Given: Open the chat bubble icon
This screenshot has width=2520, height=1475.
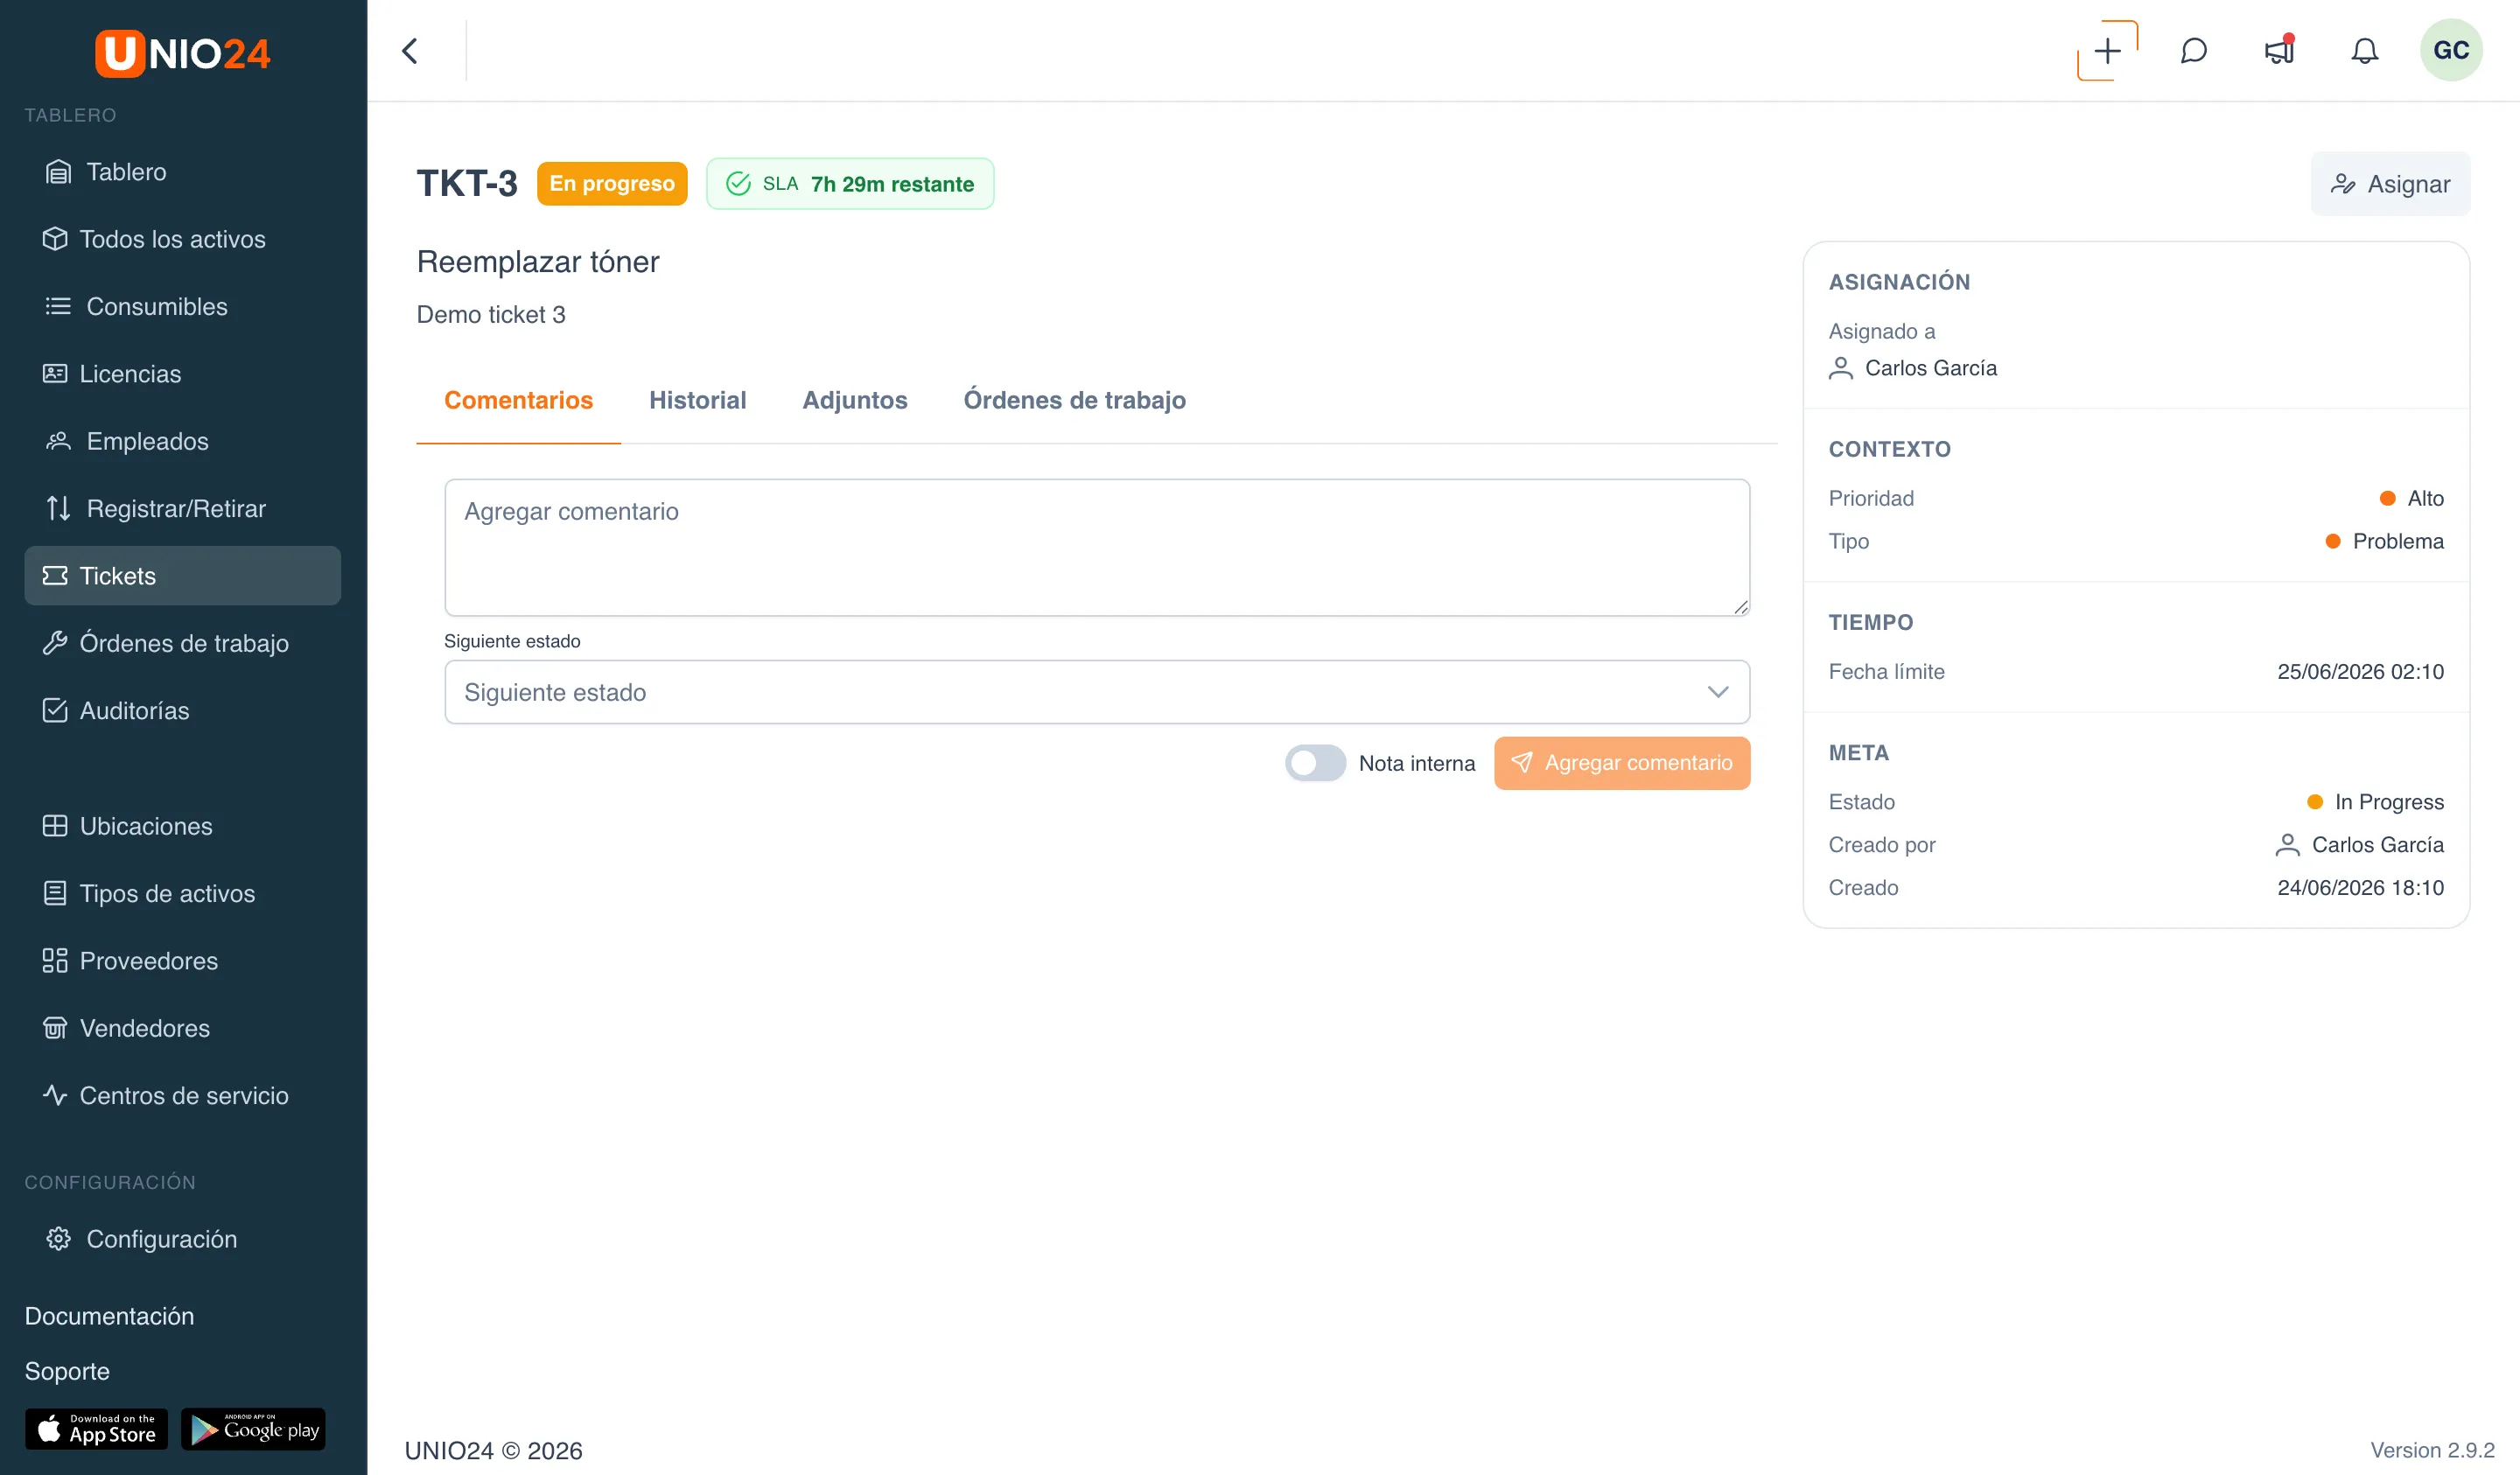Looking at the screenshot, I should click(x=2193, y=51).
